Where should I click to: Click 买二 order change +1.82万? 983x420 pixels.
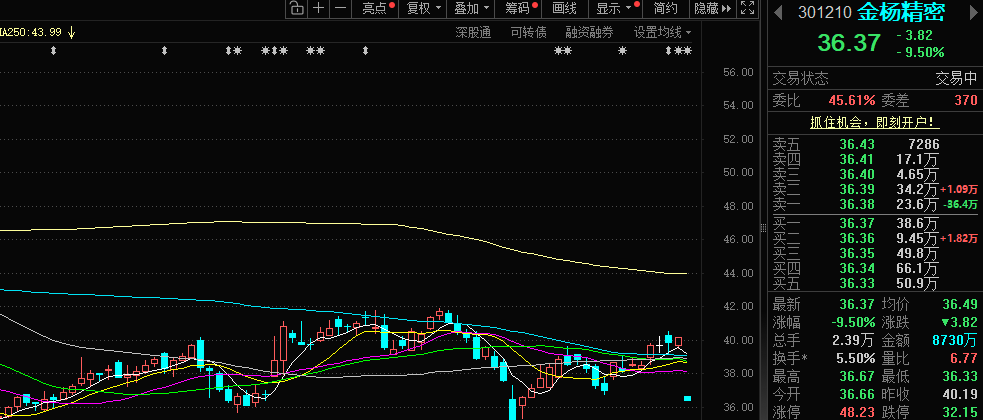[x=959, y=238]
